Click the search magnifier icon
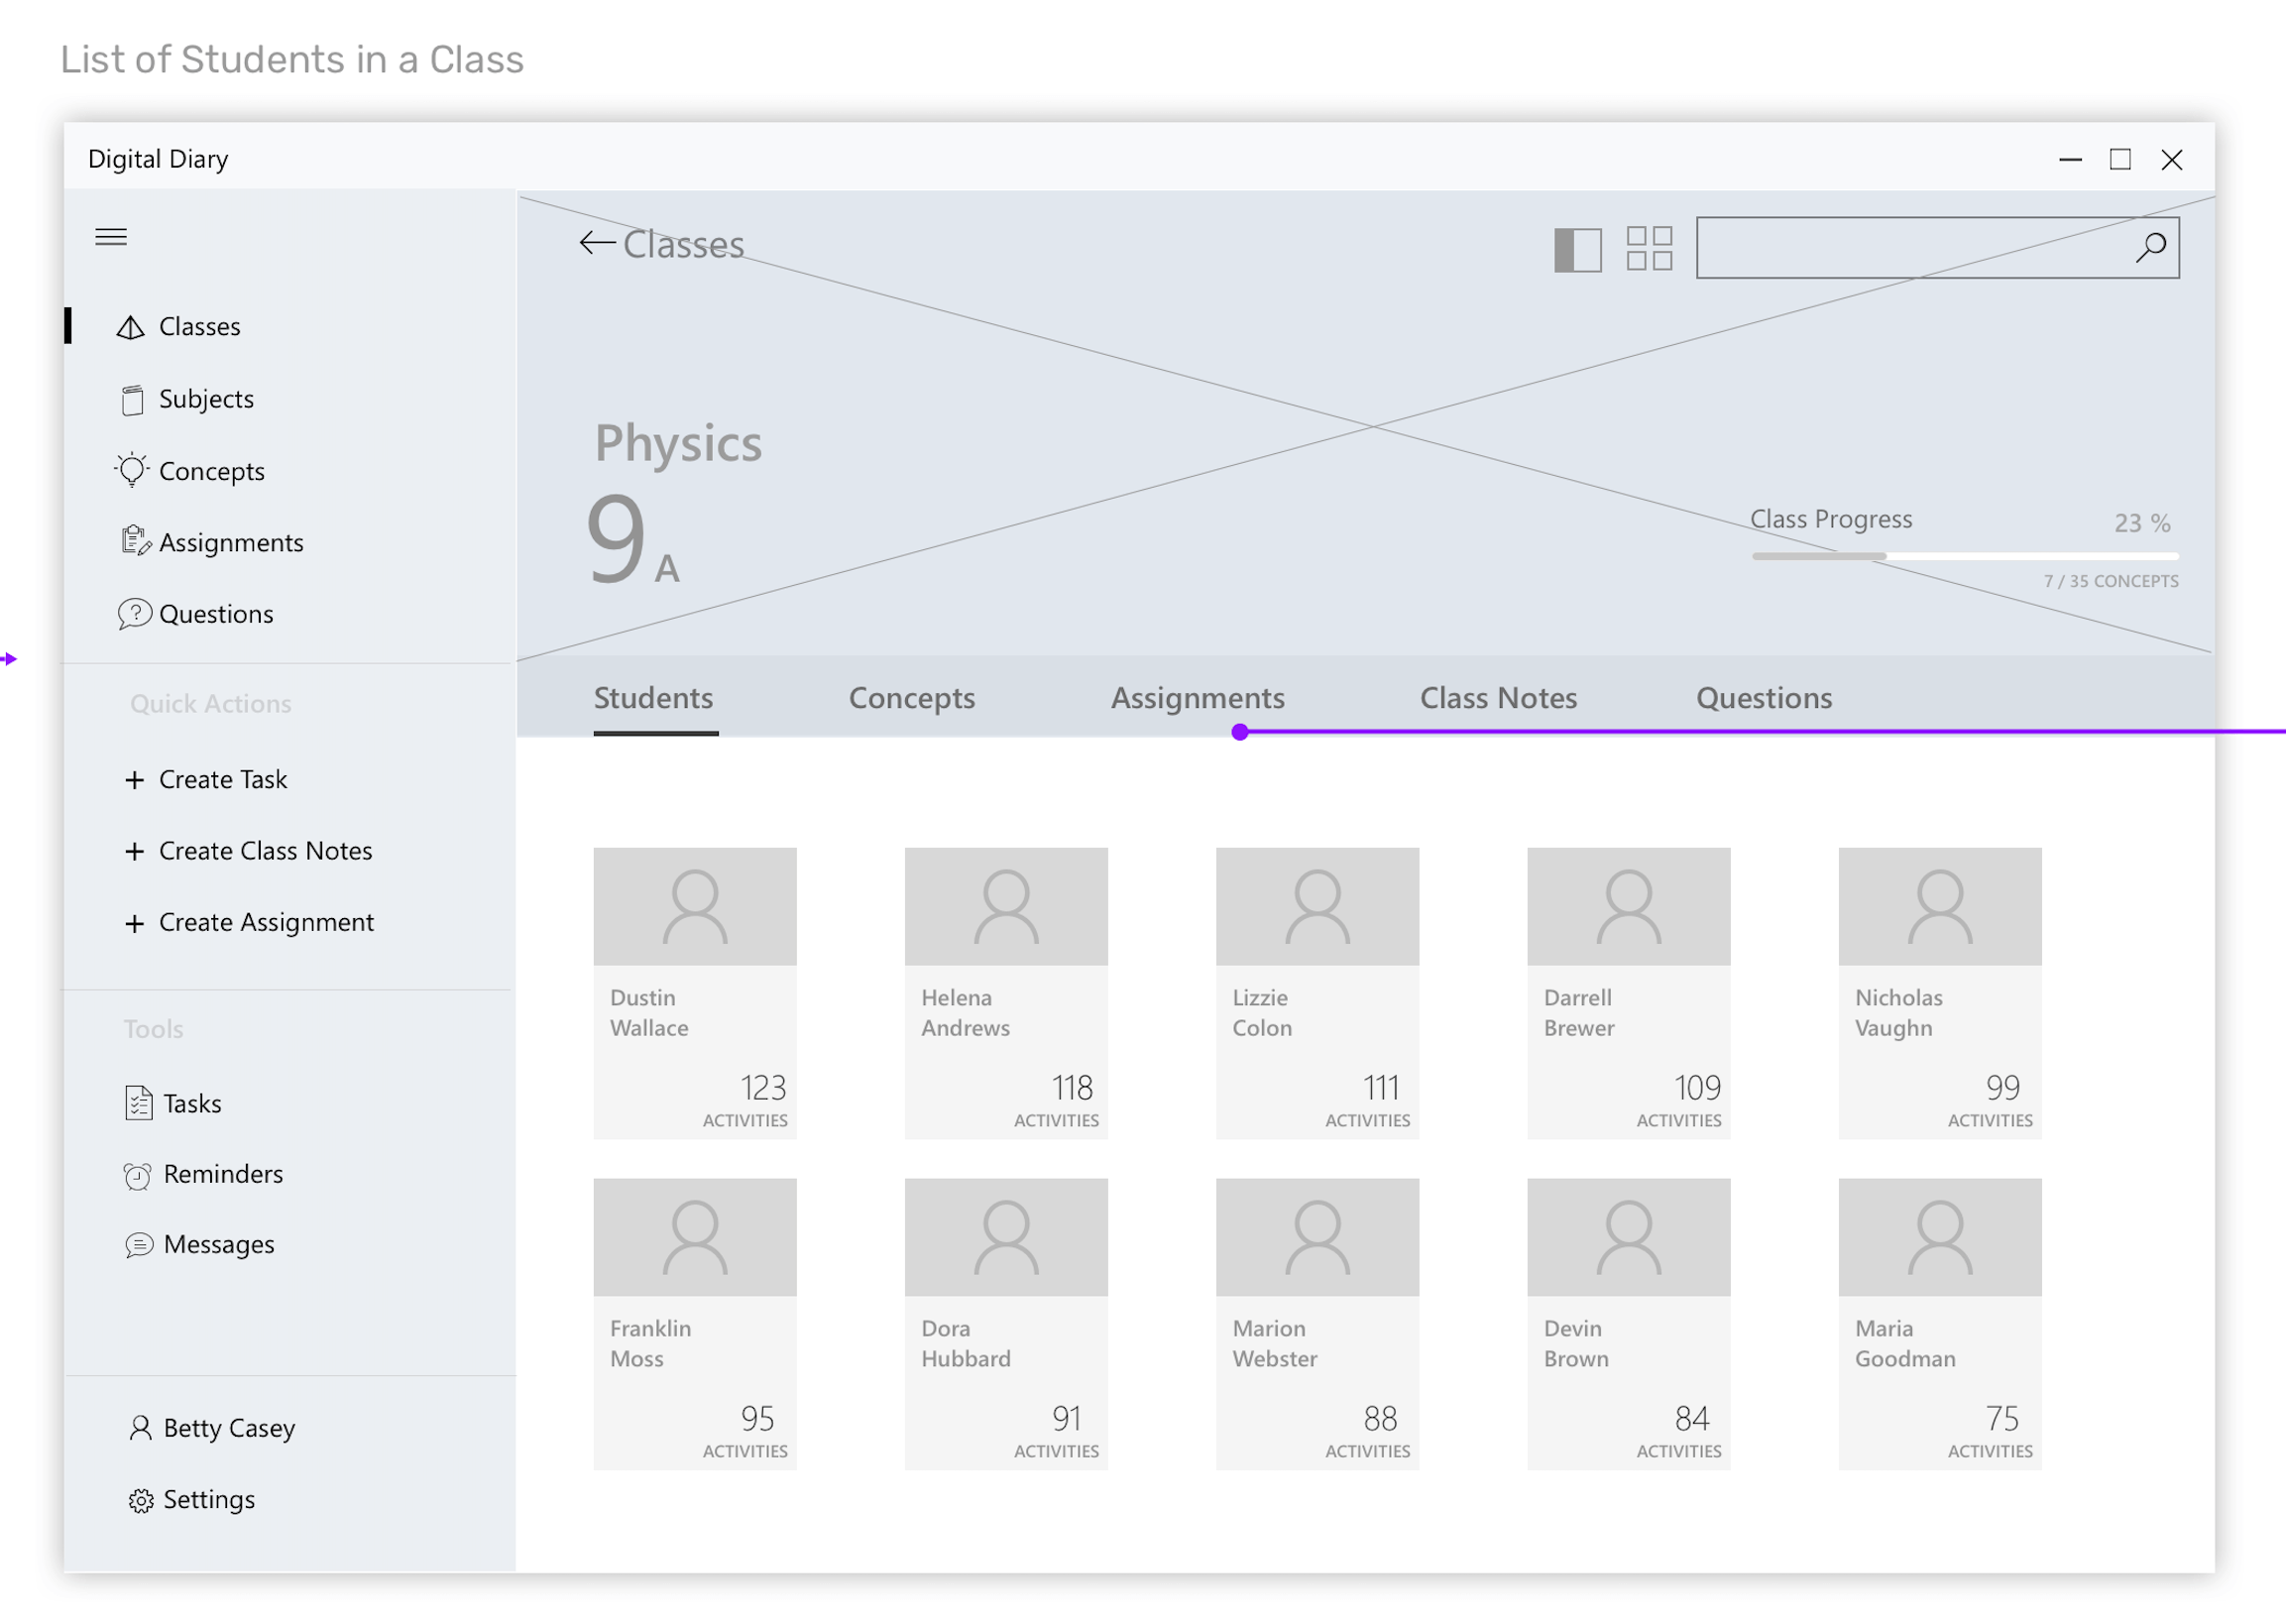 2150,247
